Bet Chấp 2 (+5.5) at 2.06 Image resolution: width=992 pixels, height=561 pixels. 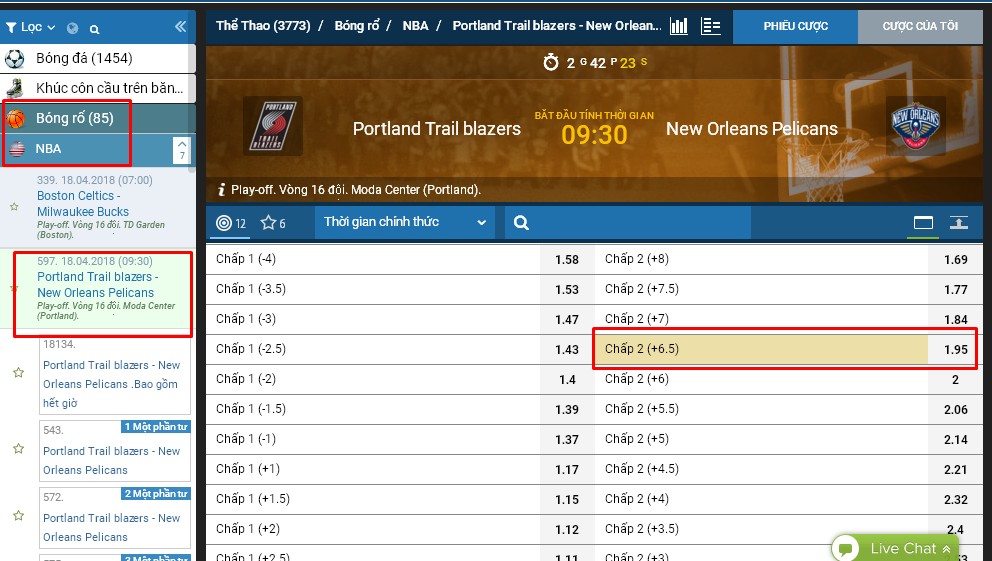coord(789,409)
